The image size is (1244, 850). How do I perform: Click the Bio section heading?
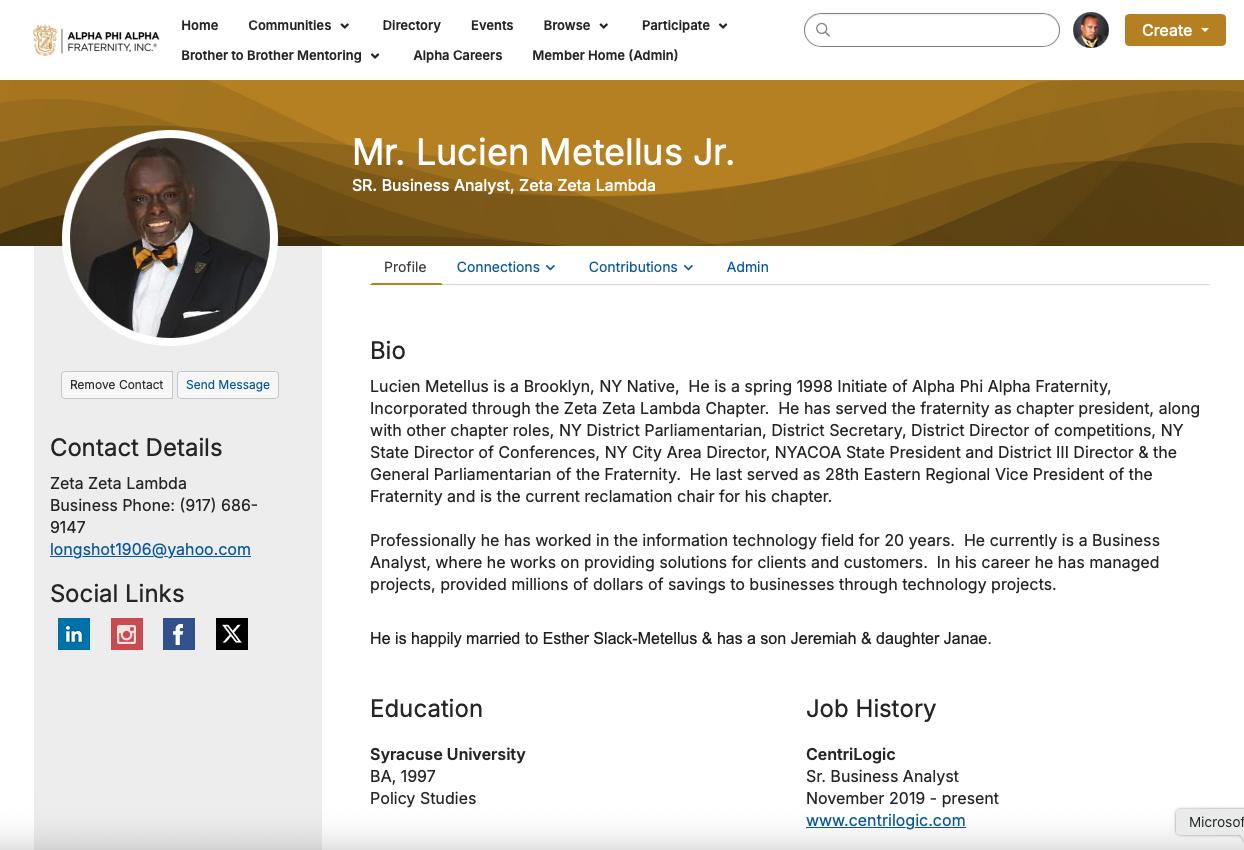click(388, 350)
